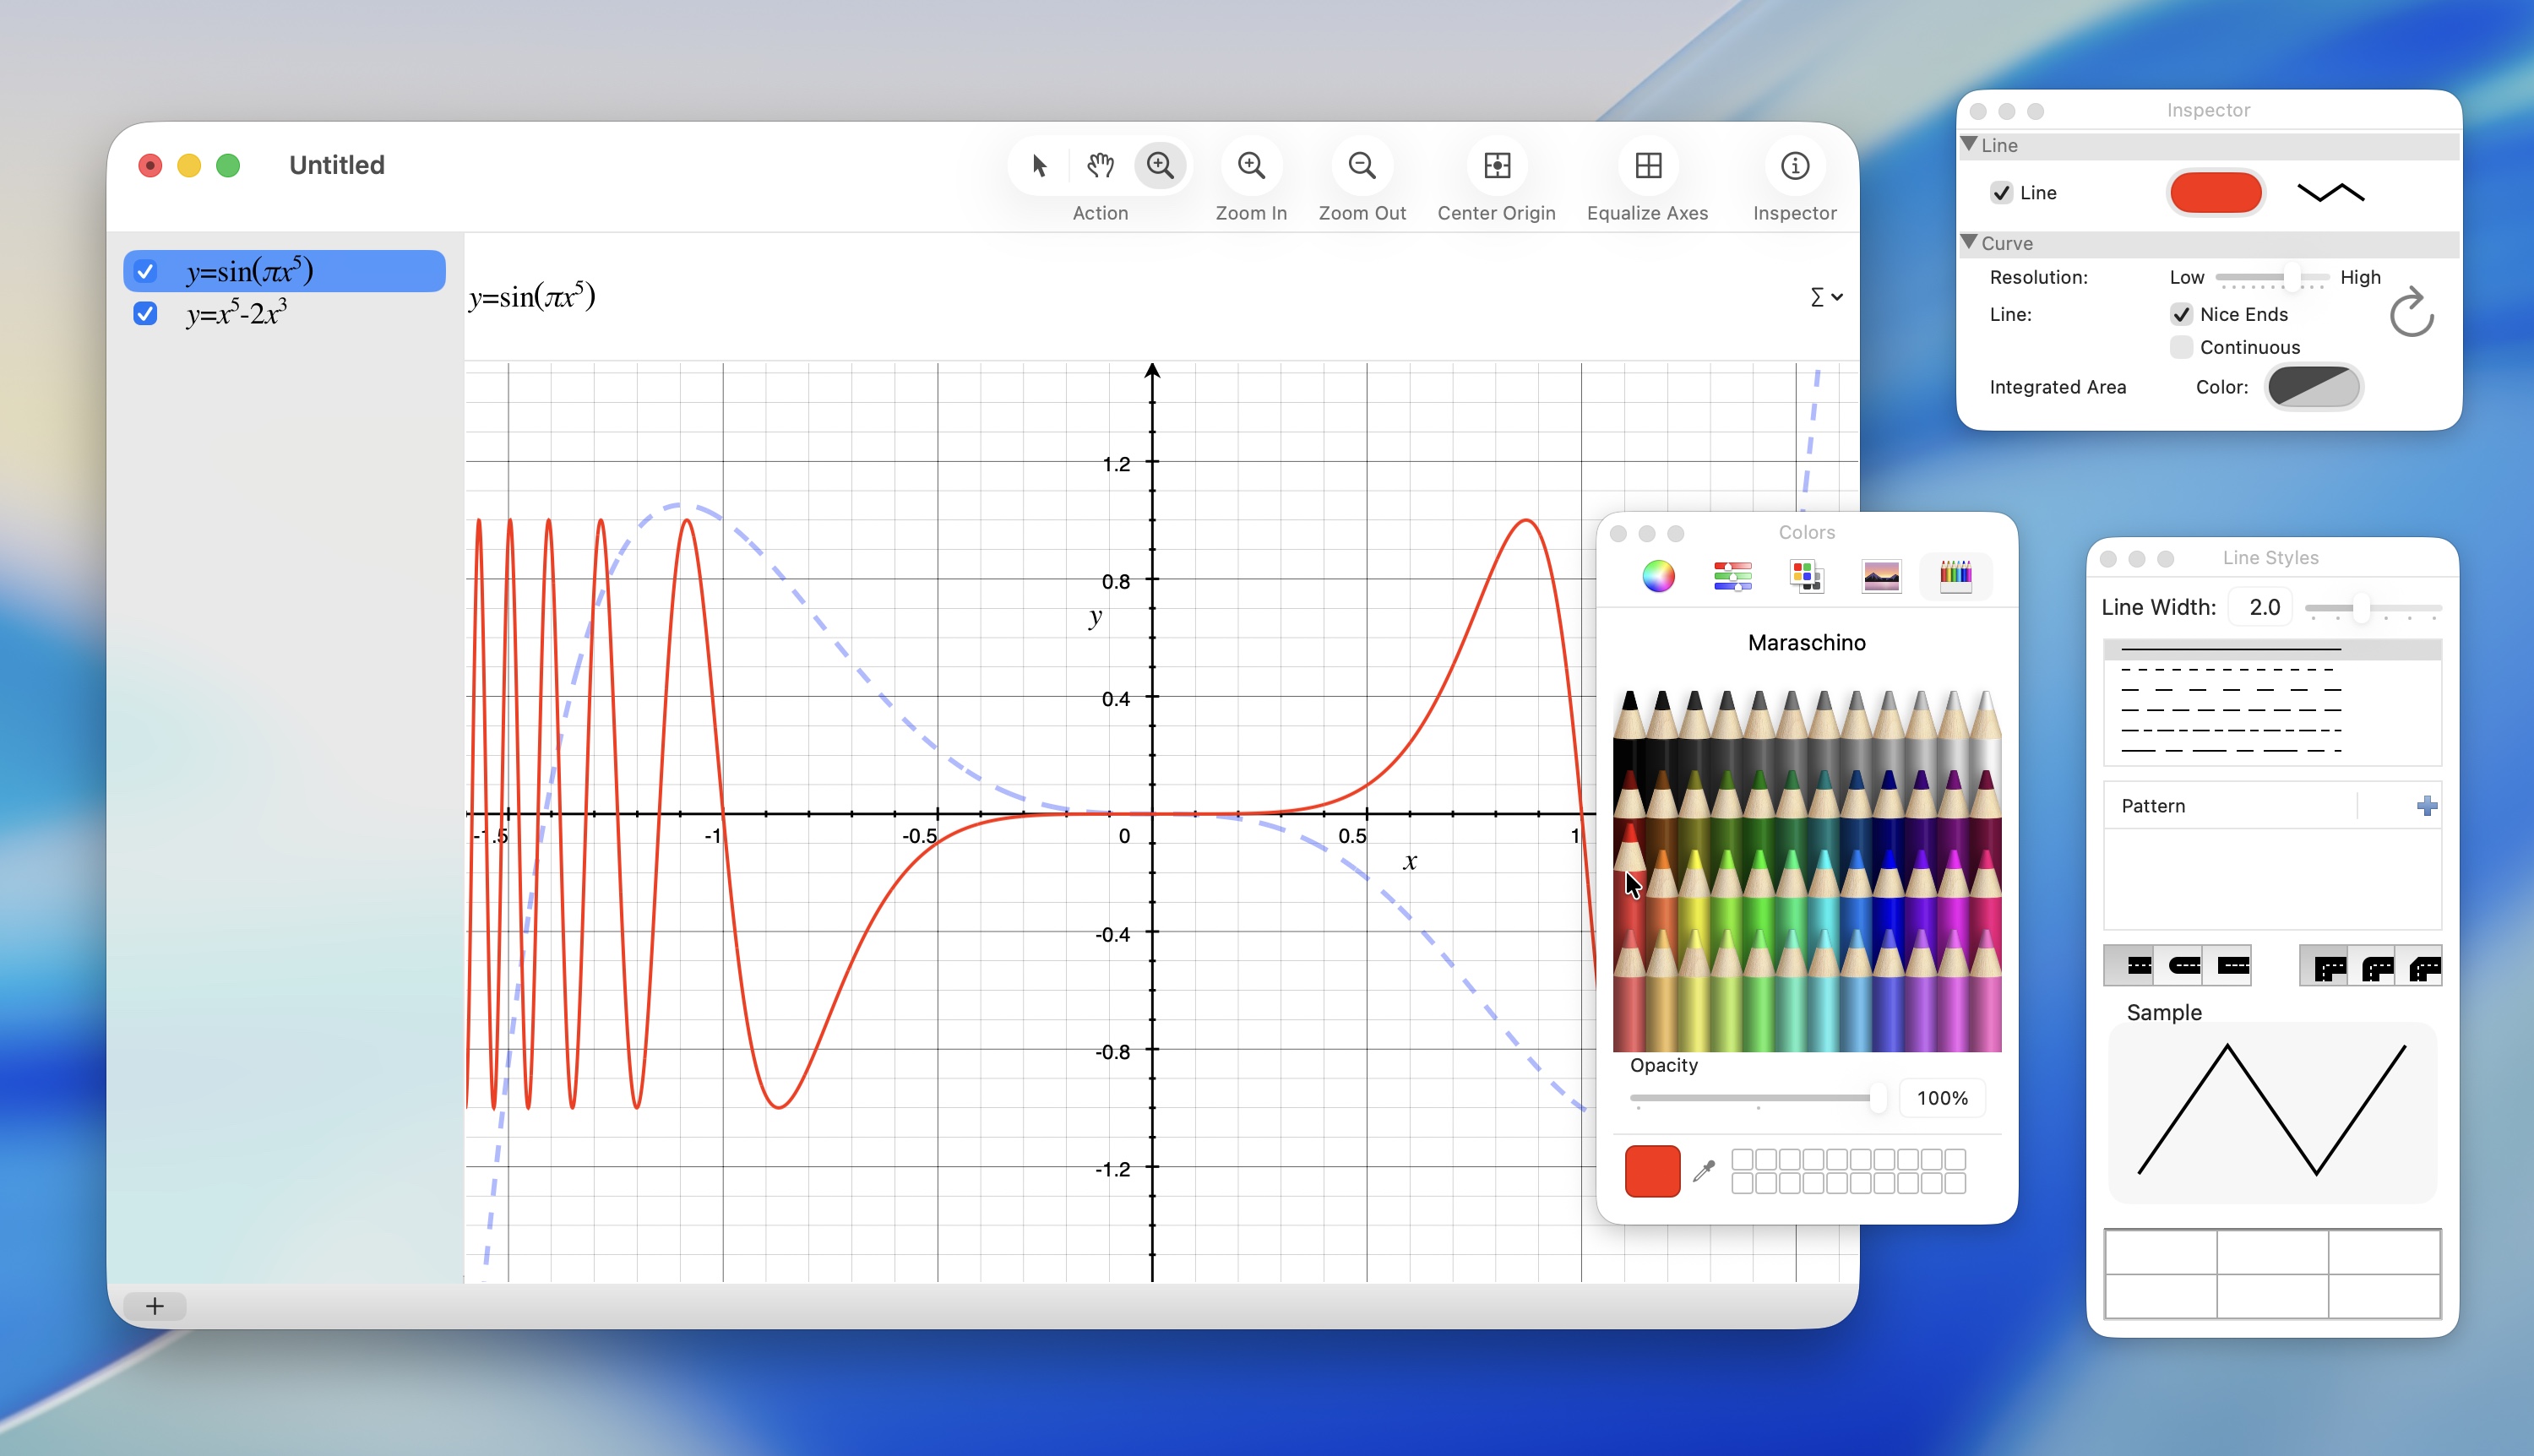
Task: Enable the Continuous checkbox
Action: (2181, 347)
